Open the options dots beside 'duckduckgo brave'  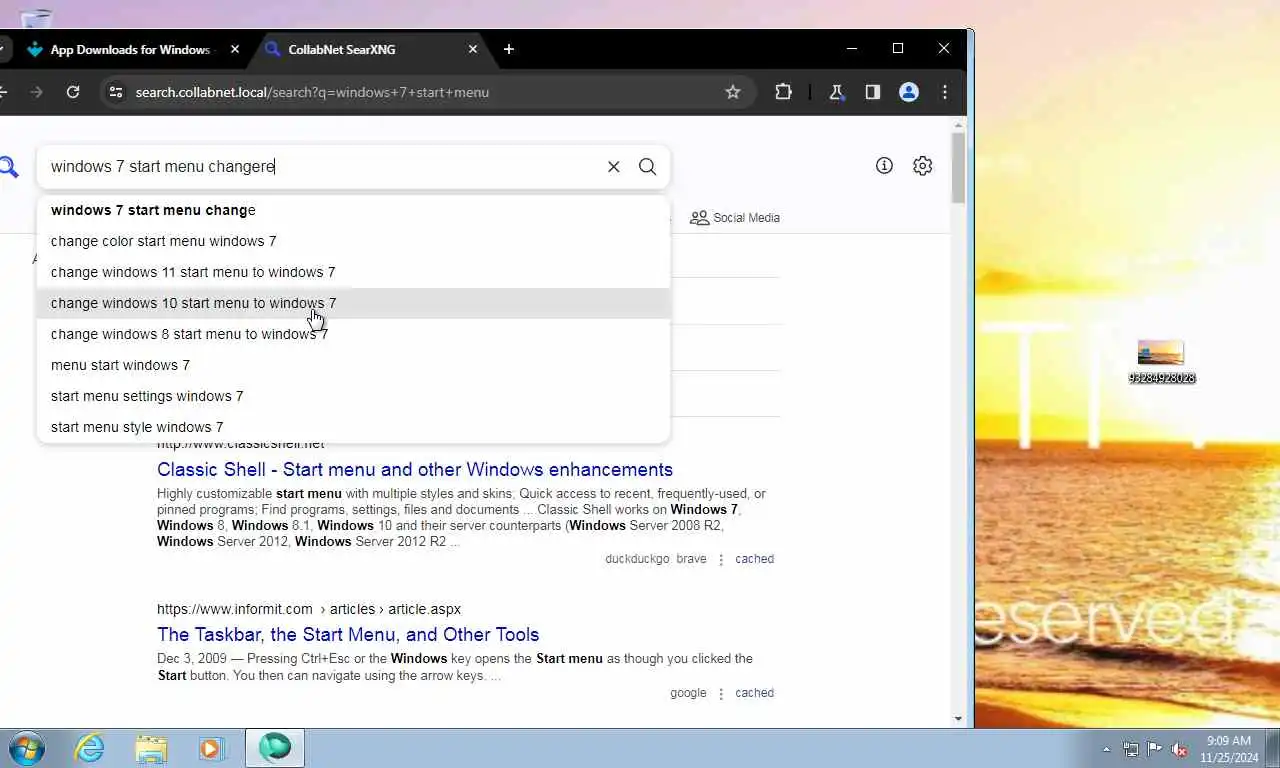(x=721, y=560)
